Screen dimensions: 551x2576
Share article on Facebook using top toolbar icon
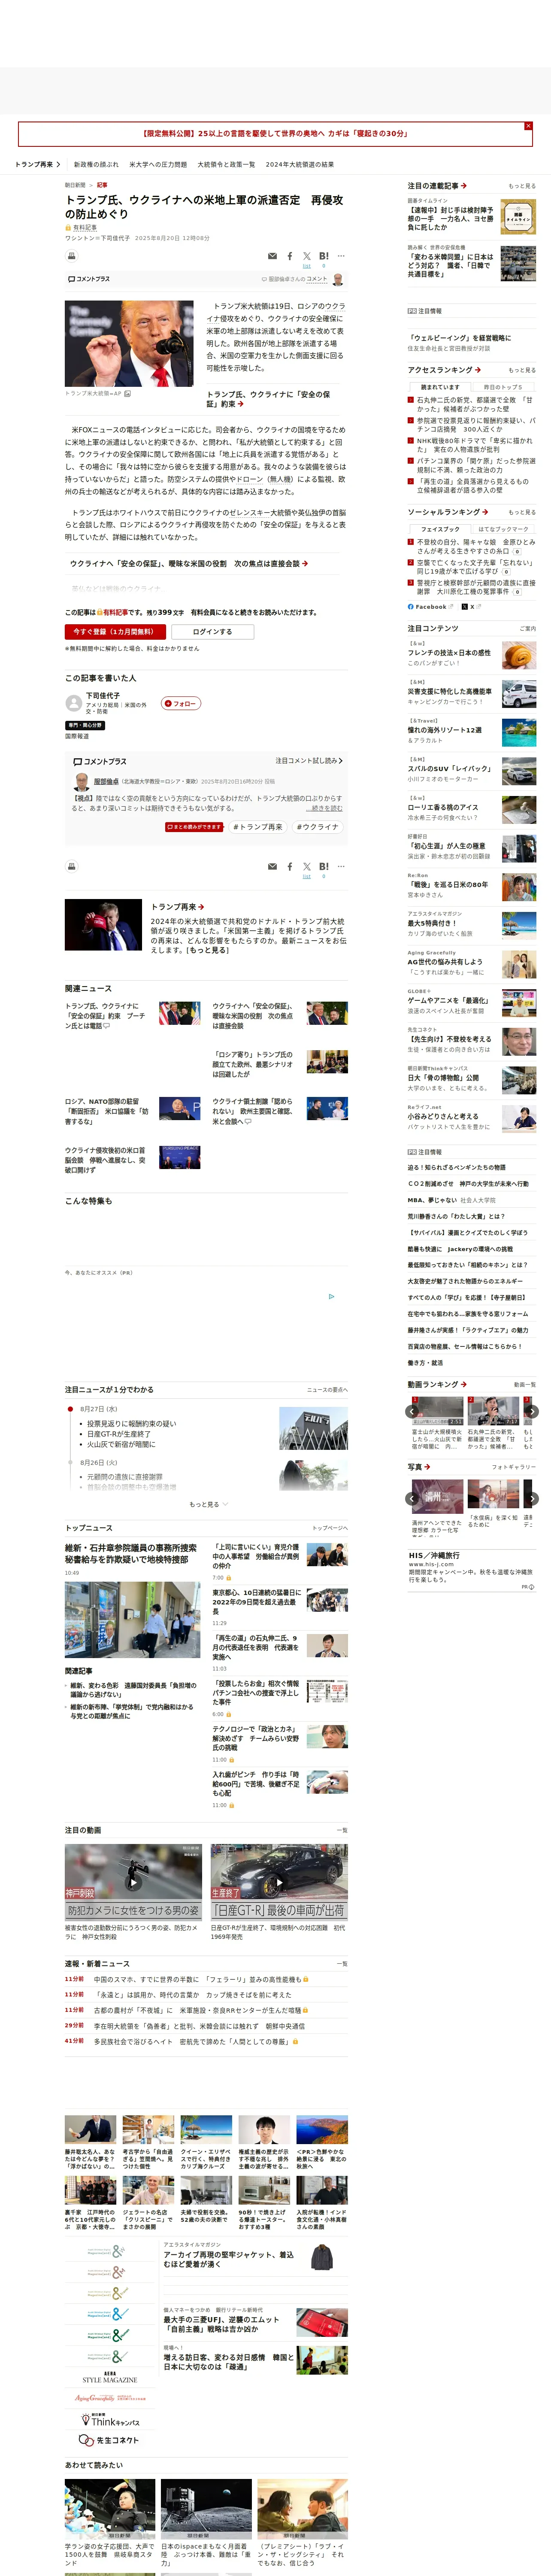point(290,256)
